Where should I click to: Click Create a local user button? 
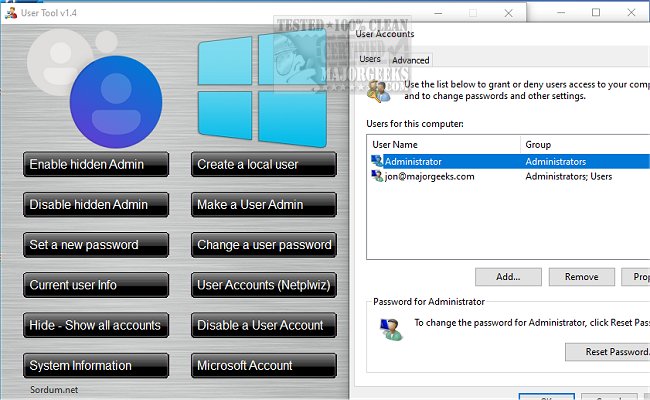point(264,165)
